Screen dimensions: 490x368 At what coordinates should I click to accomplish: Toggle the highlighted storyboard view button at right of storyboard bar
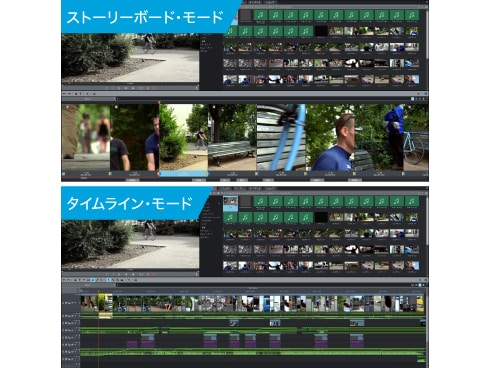(x=413, y=99)
